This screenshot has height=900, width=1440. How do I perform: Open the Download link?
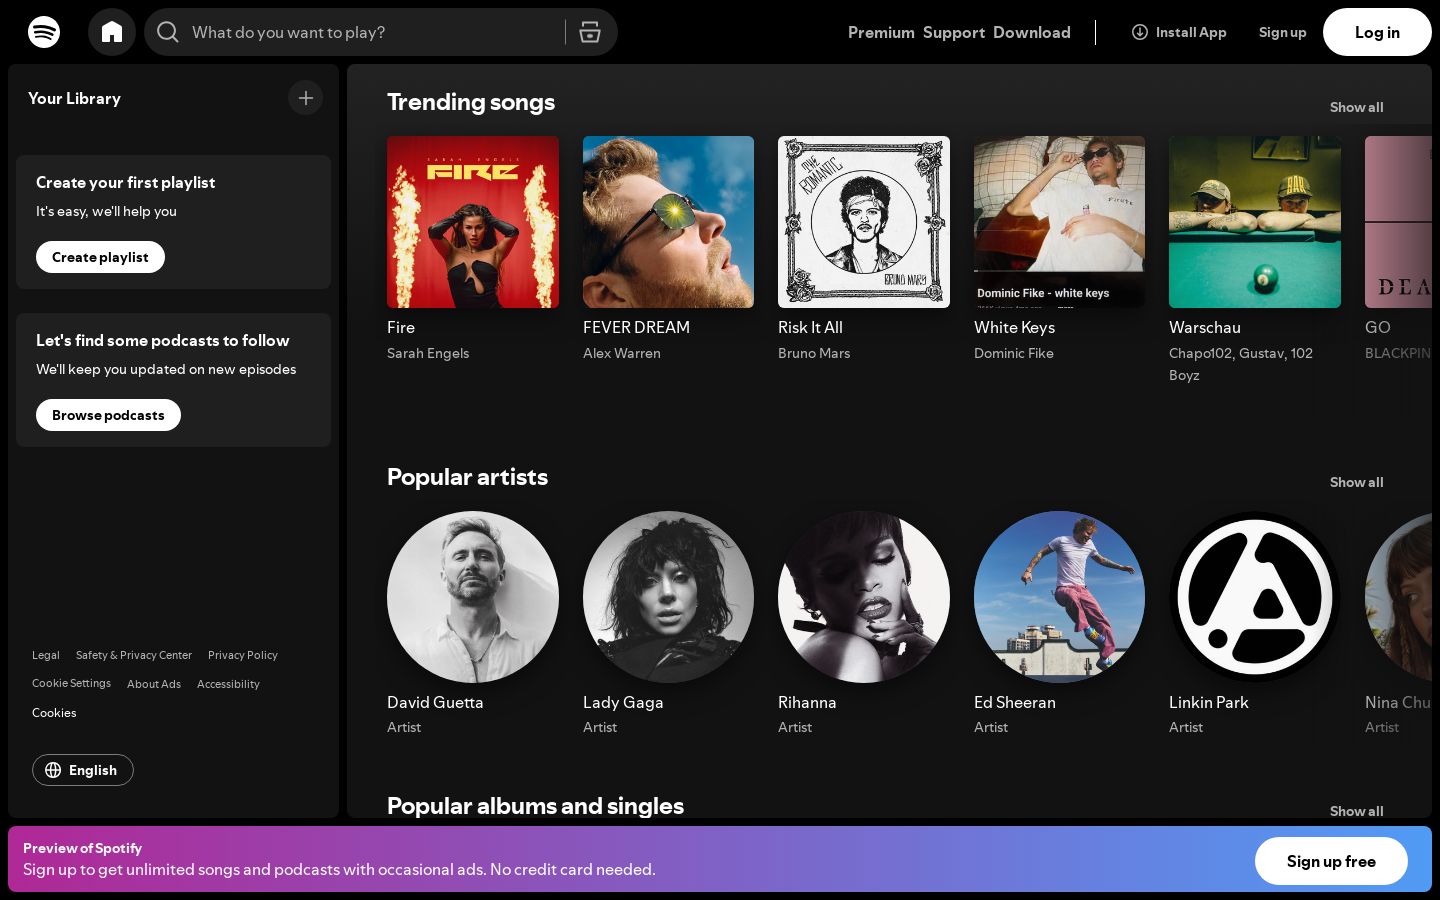(x=1032, y=32)
